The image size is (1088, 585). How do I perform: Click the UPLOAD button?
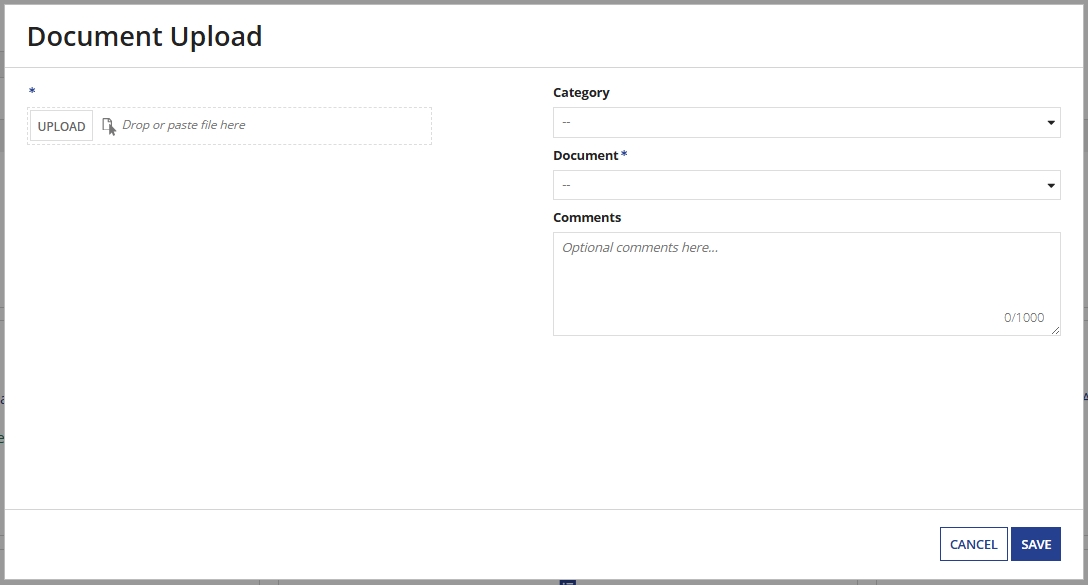[61, 126]
